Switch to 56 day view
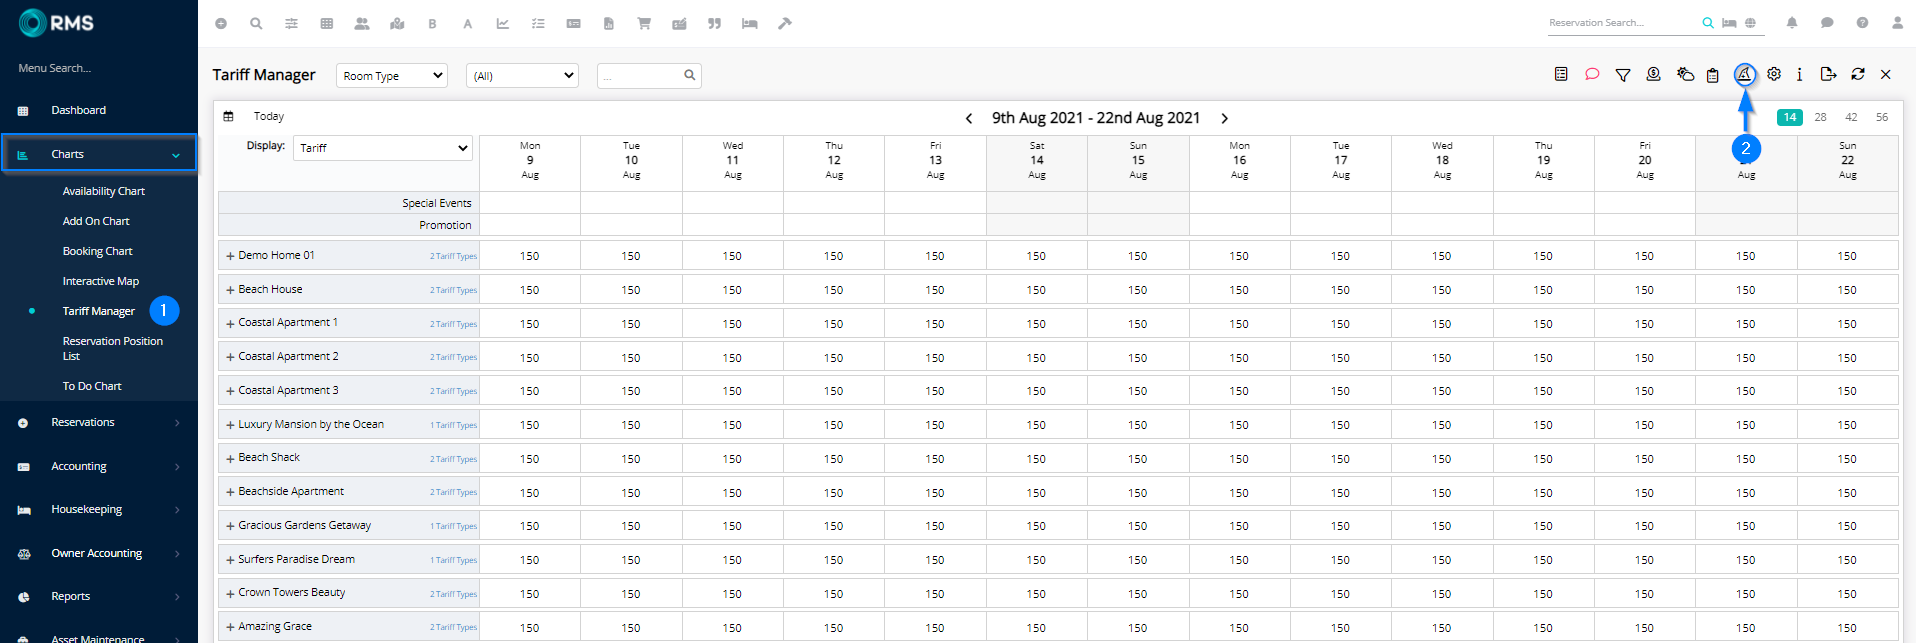 tap(1882, 117)
